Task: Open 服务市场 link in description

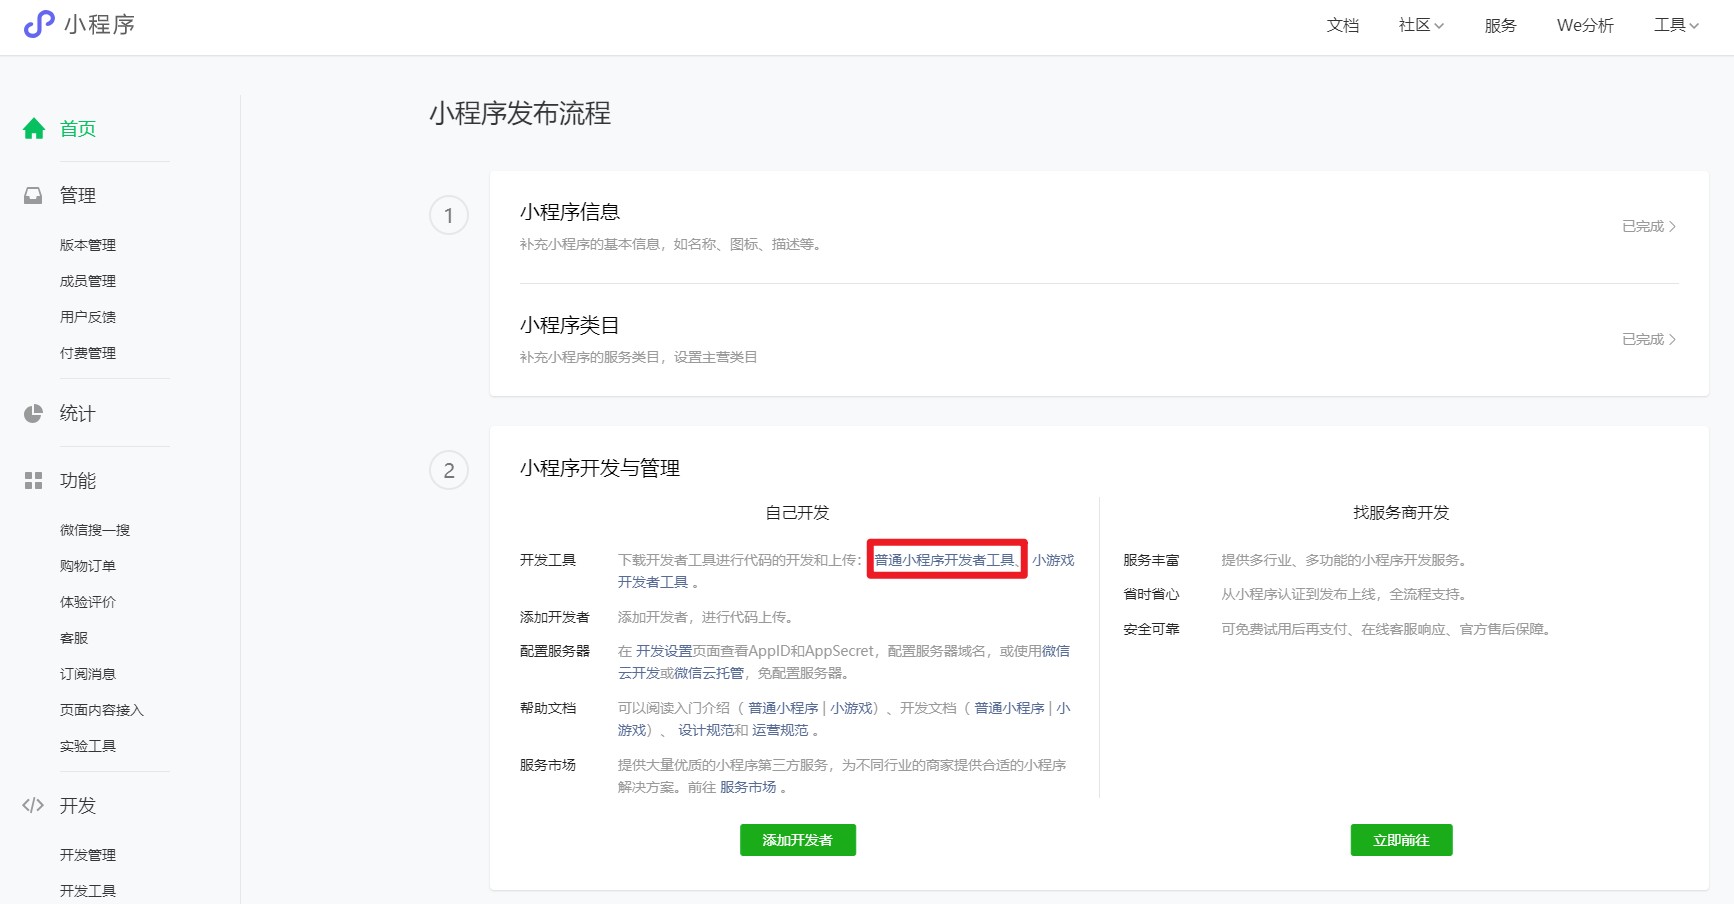Action: [x=748, y=787]
